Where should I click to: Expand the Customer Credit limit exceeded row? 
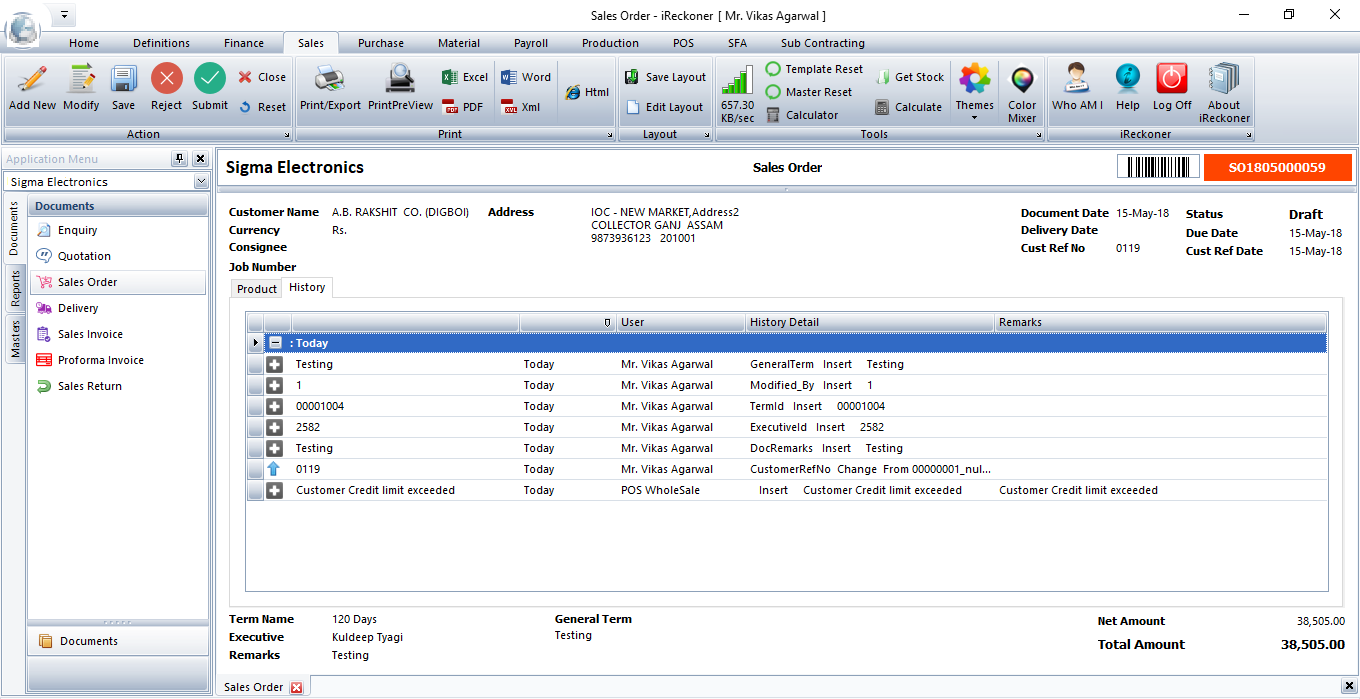coord(275,490)
